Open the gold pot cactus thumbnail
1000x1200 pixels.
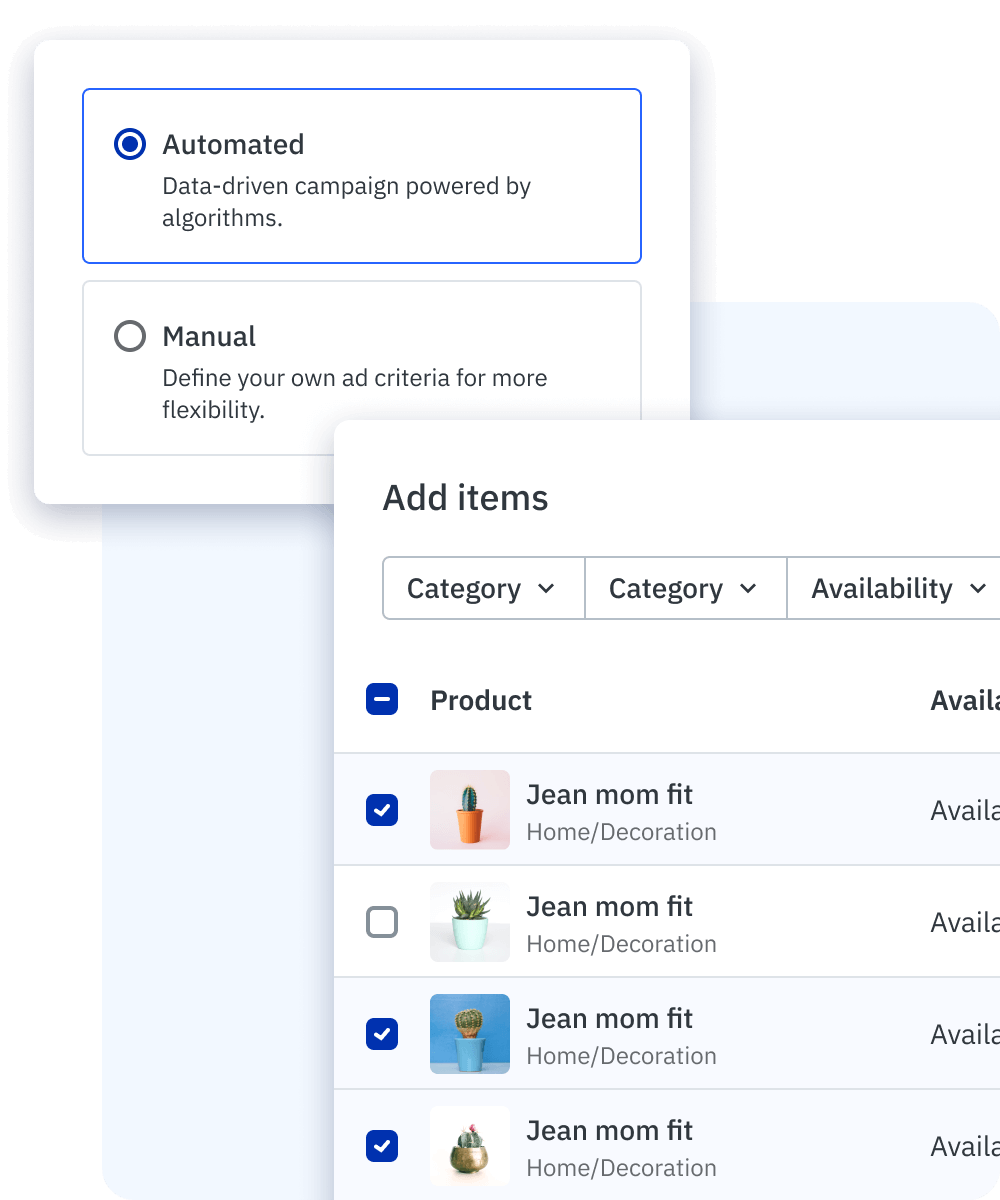click(x=470, y=1146)
